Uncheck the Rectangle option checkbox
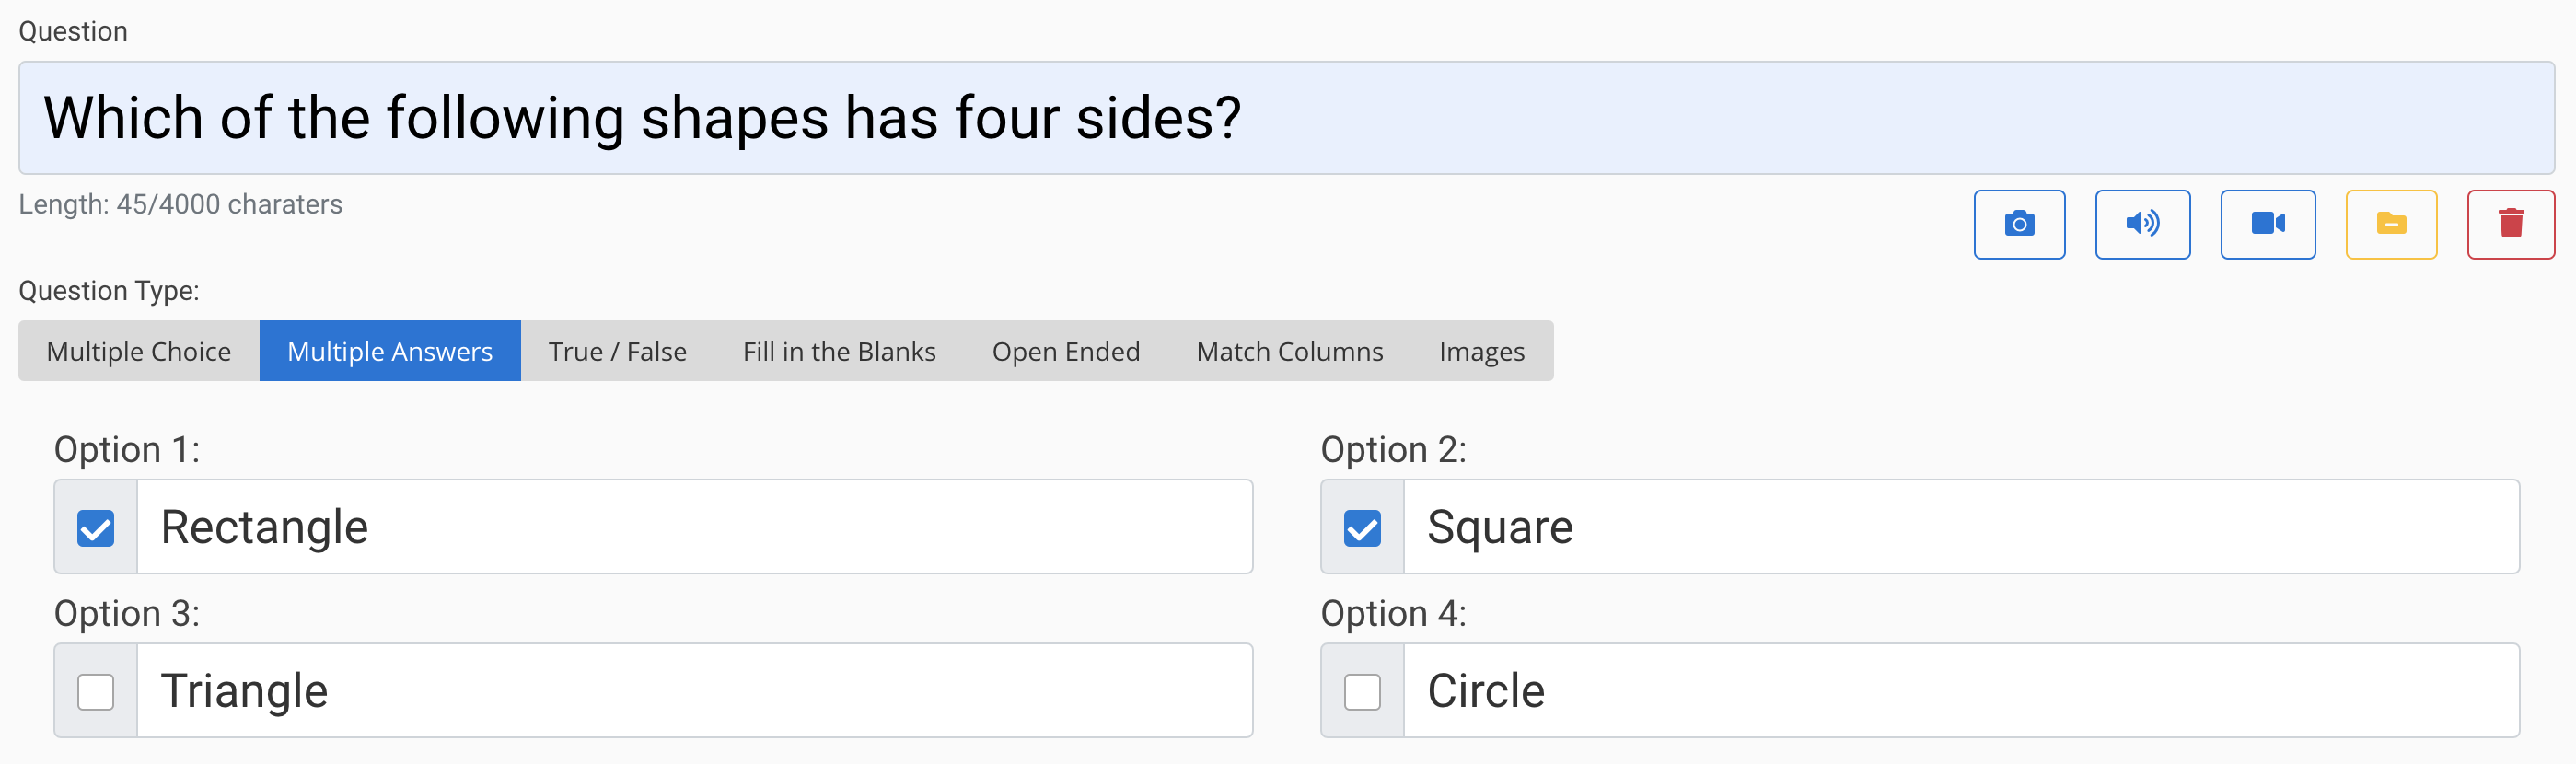This screenshot has width=2576, height=764. point(95,527)
